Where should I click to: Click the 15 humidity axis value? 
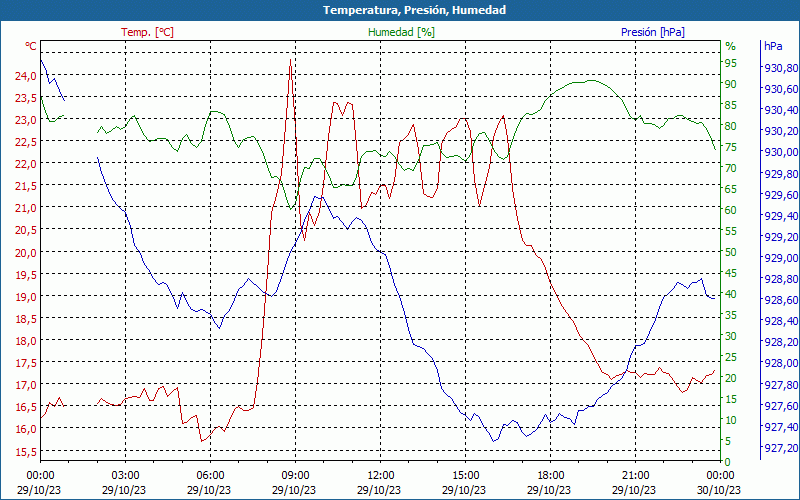[731, 399]
